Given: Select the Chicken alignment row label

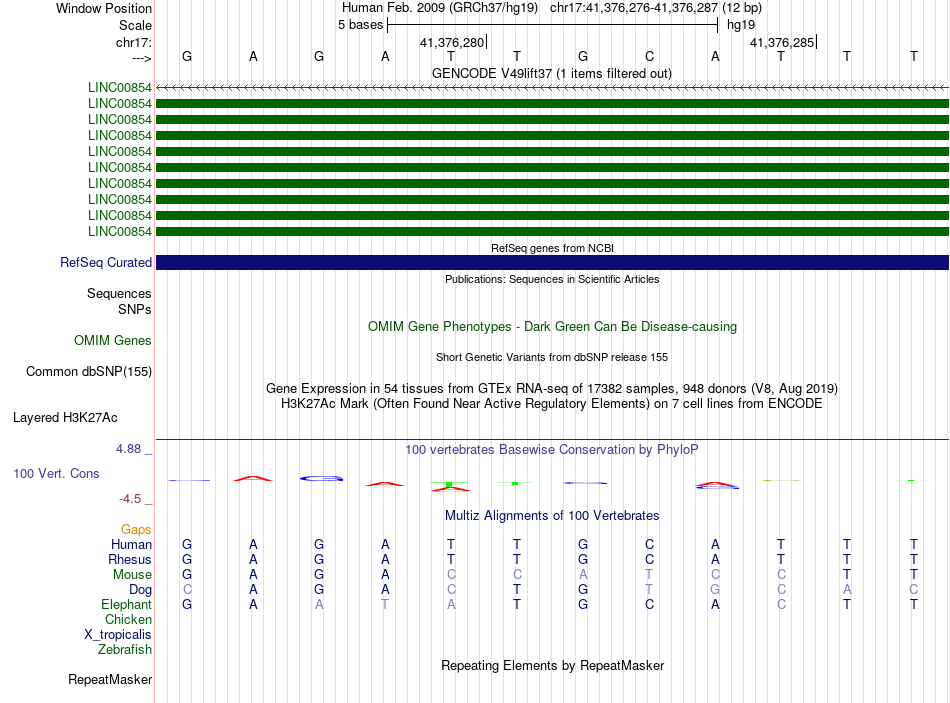Looking at the screenshot, I should click(128, 619).
